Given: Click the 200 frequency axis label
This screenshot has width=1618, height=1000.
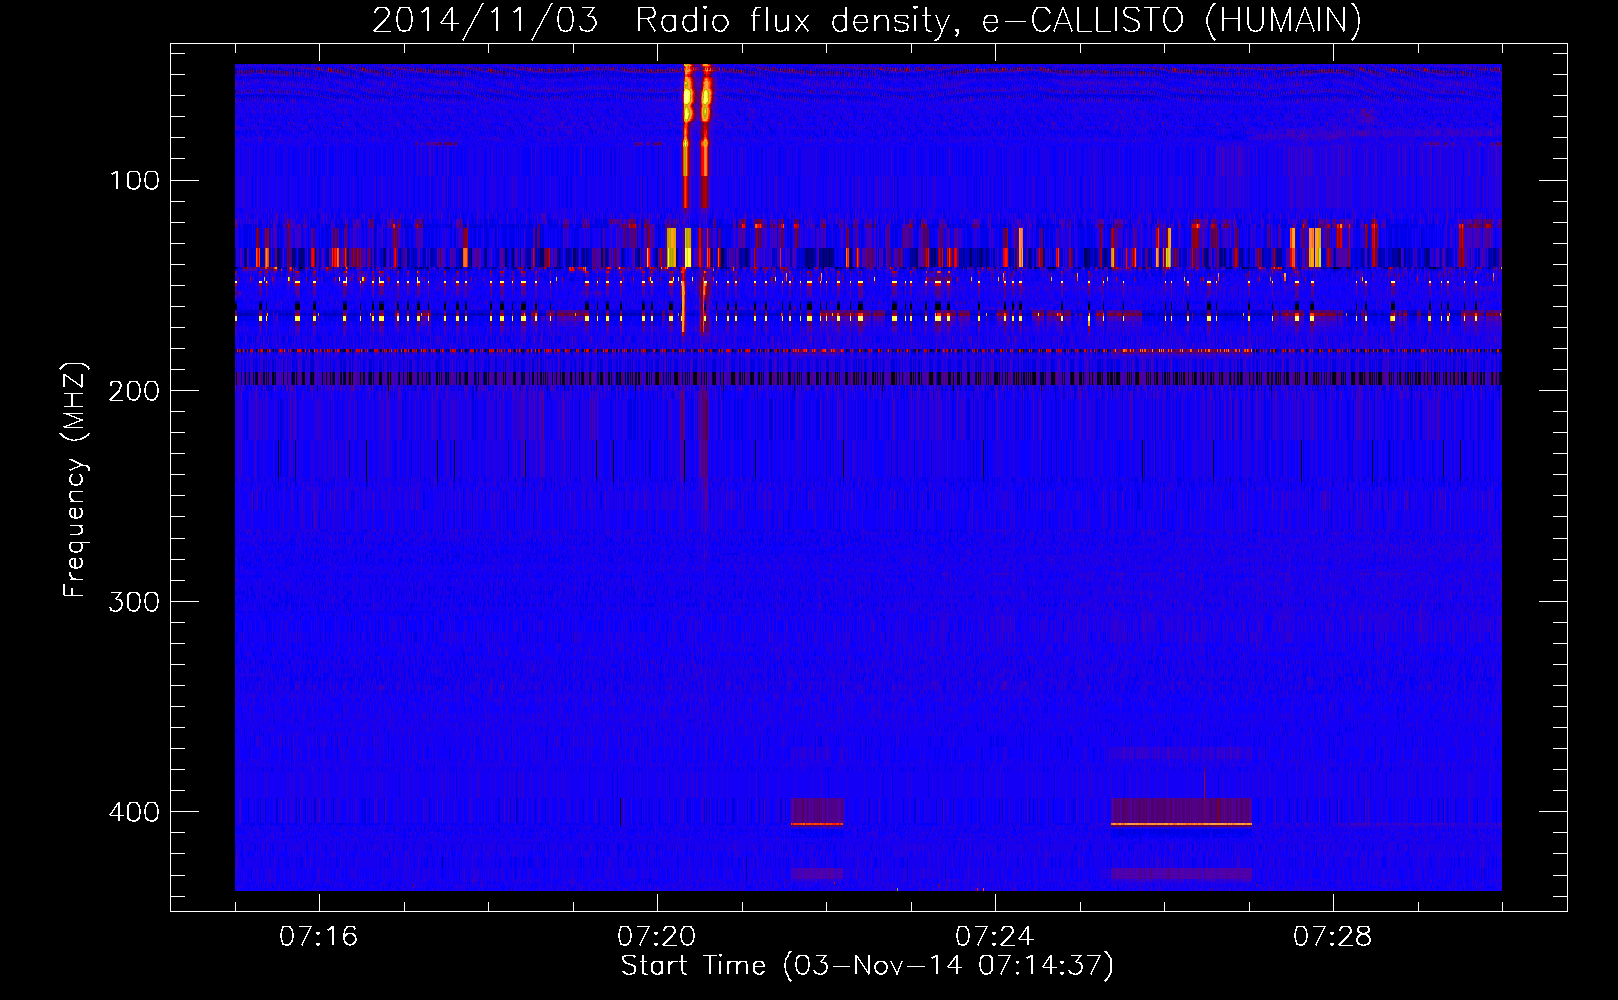Looking at the screenshot, I should [x=135, y=391].
